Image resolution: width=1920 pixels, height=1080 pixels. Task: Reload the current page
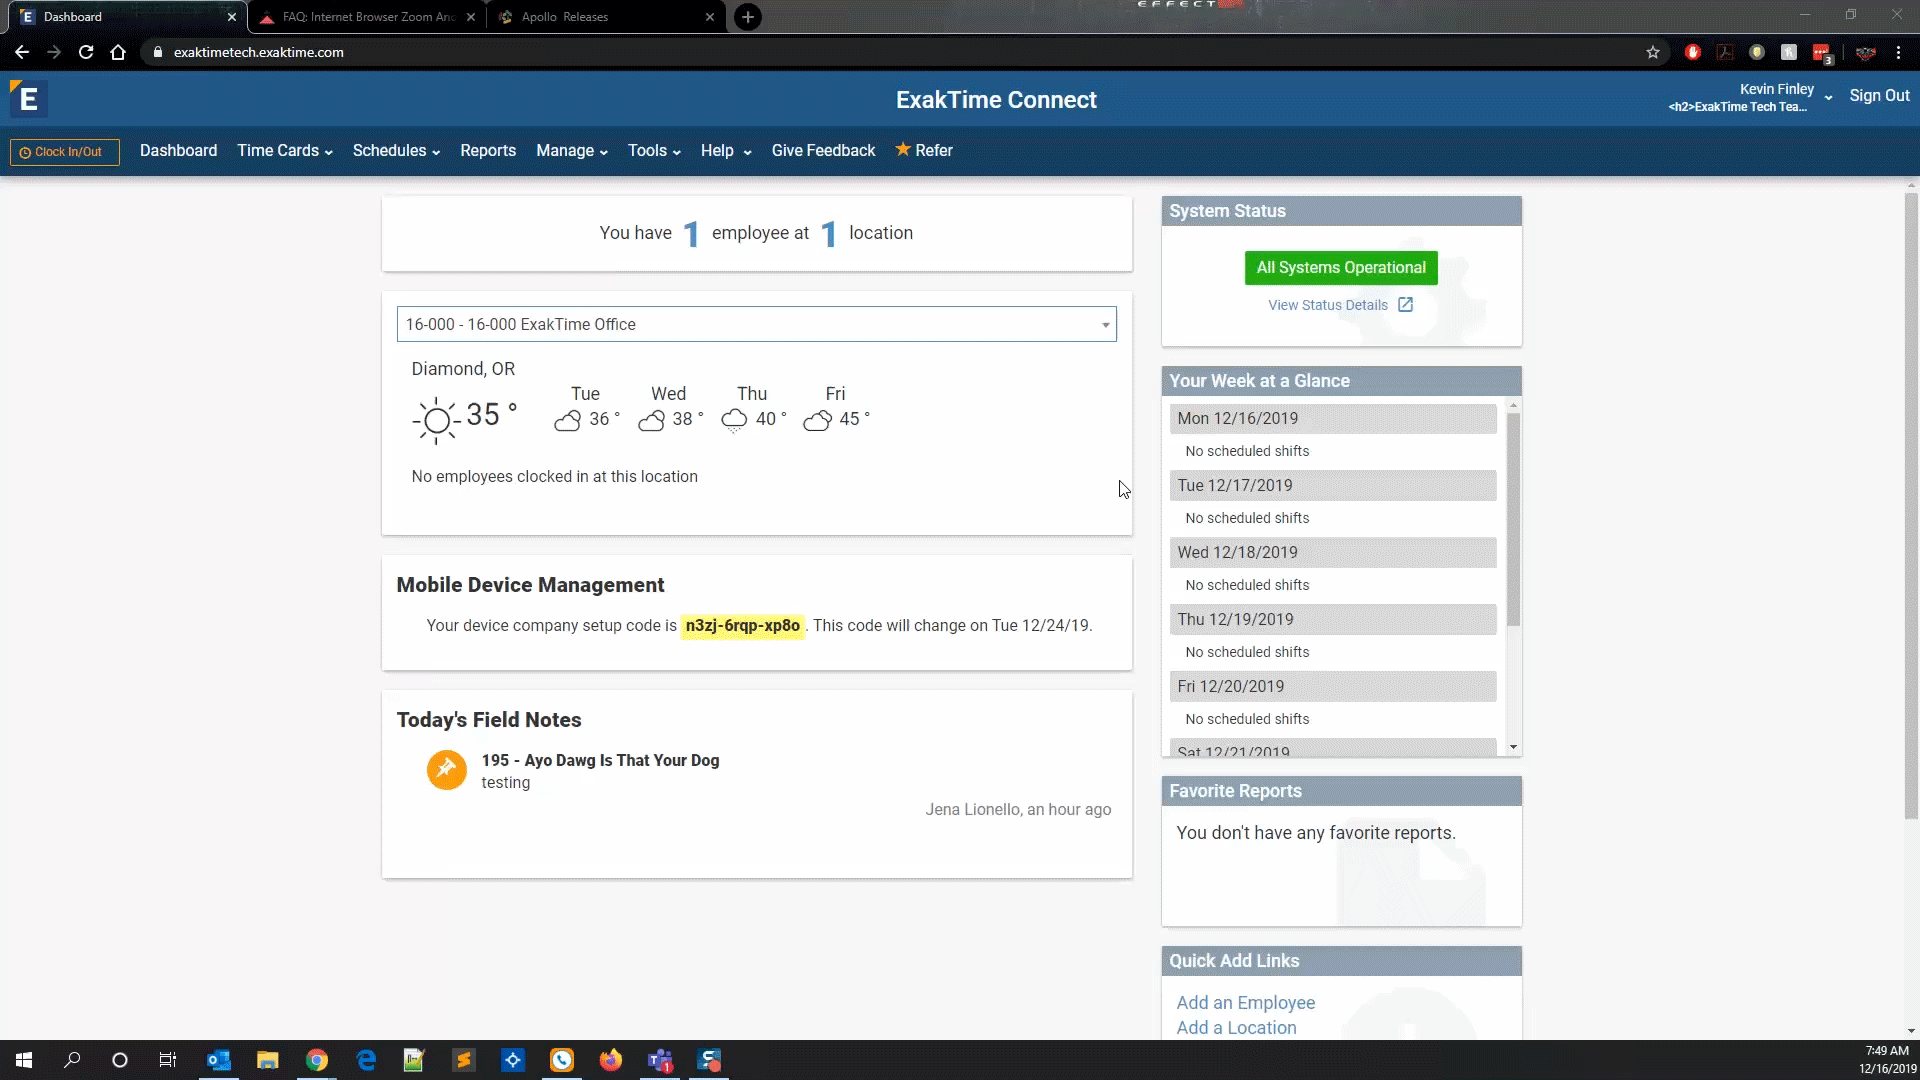point(86,52)
